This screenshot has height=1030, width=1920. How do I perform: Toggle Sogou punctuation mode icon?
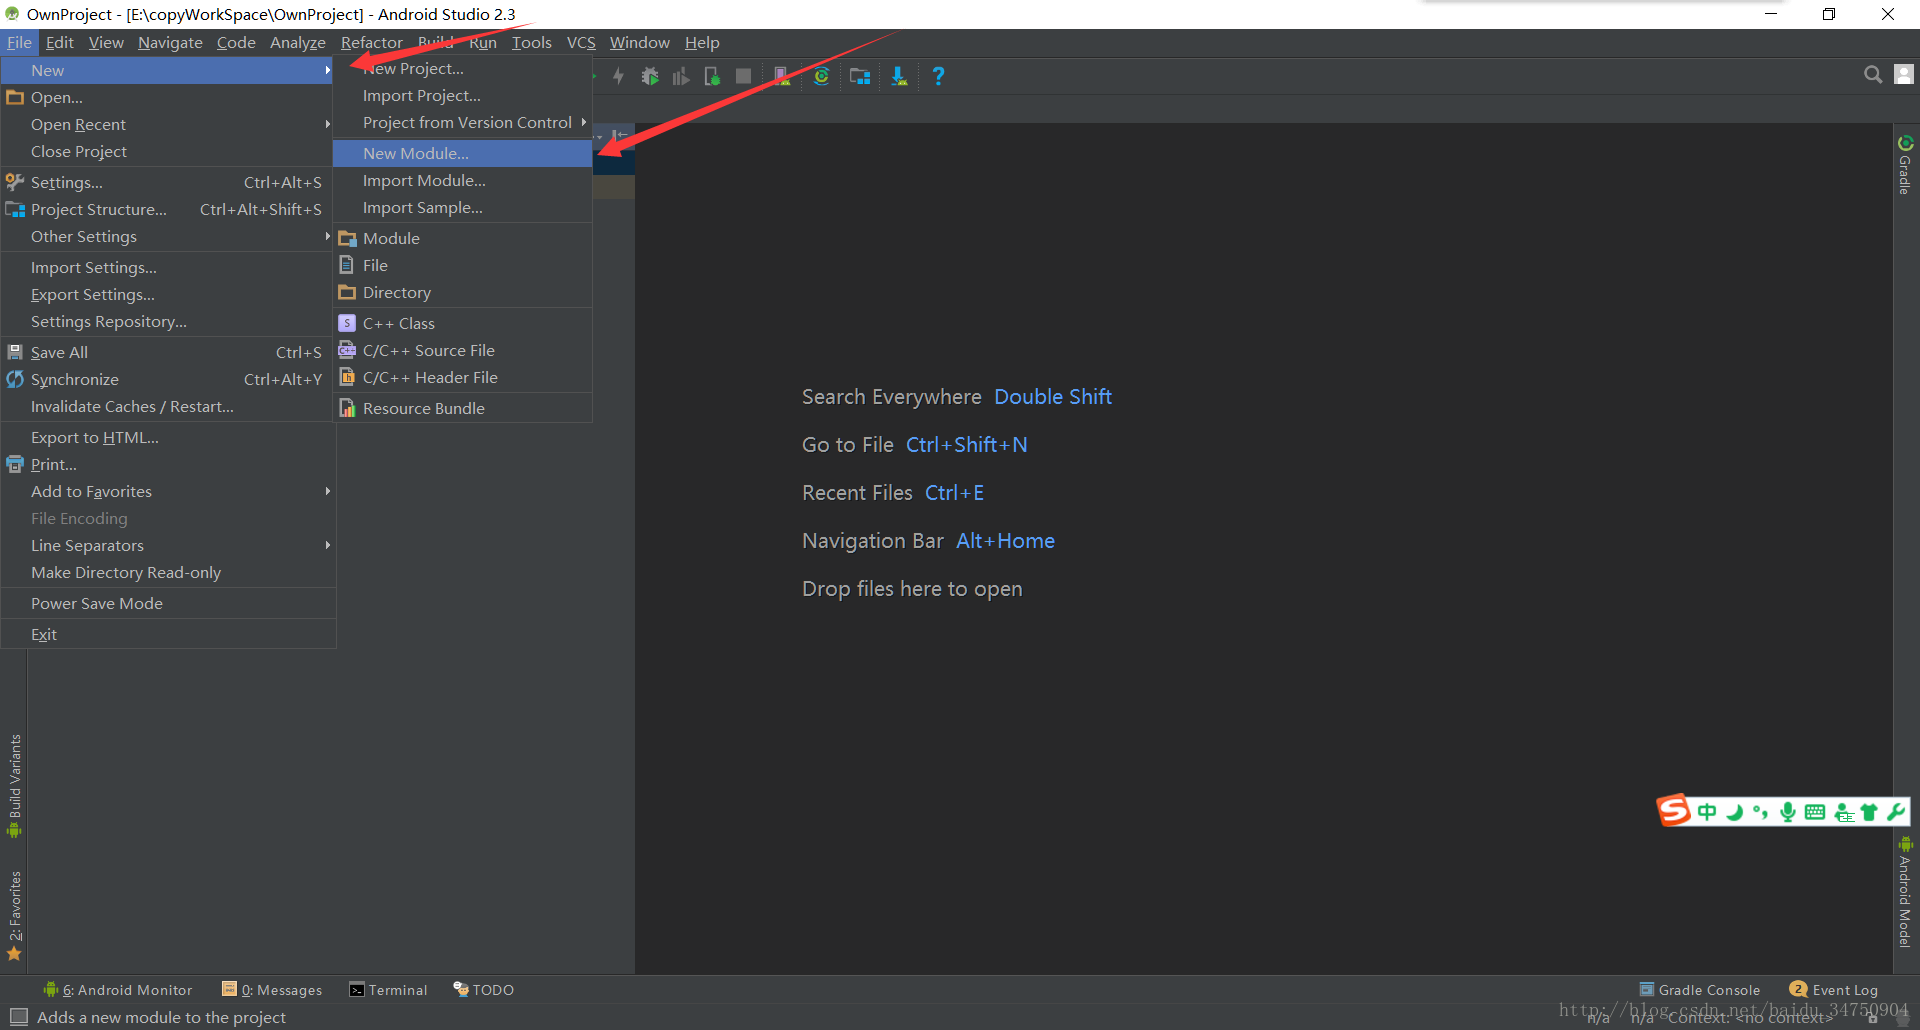1761,812
